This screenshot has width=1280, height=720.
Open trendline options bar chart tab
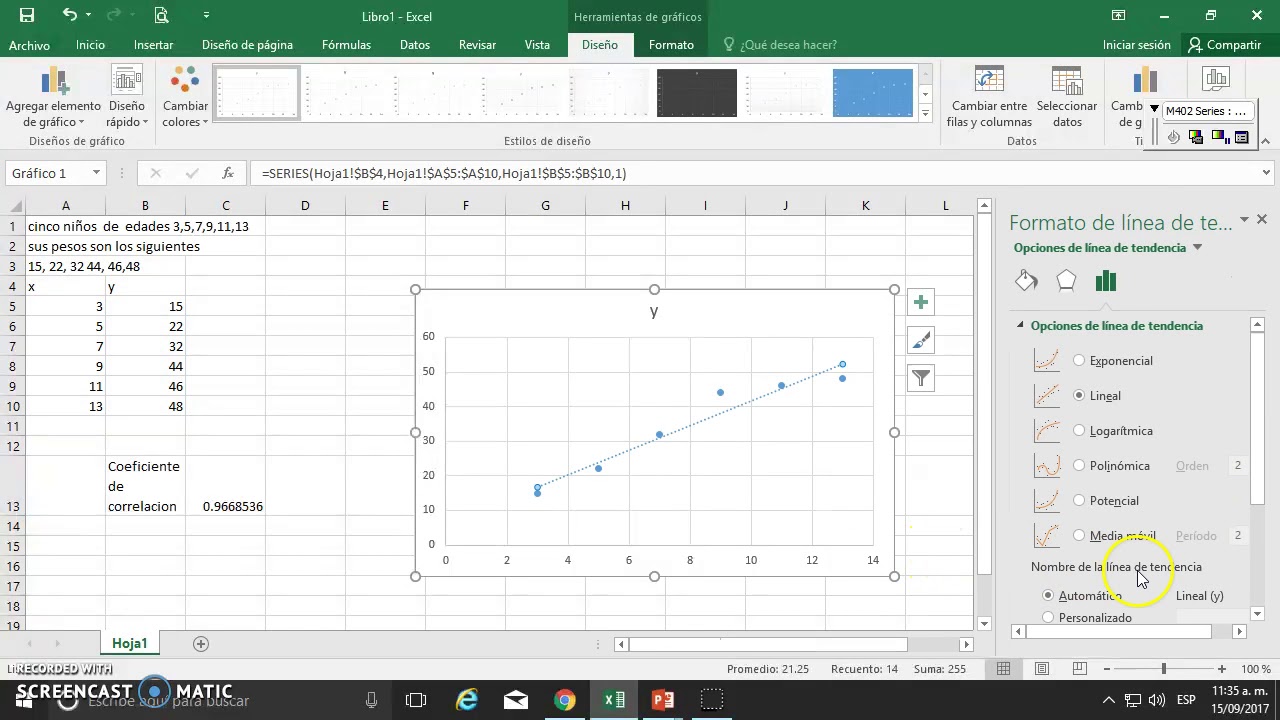point(1105,281)
